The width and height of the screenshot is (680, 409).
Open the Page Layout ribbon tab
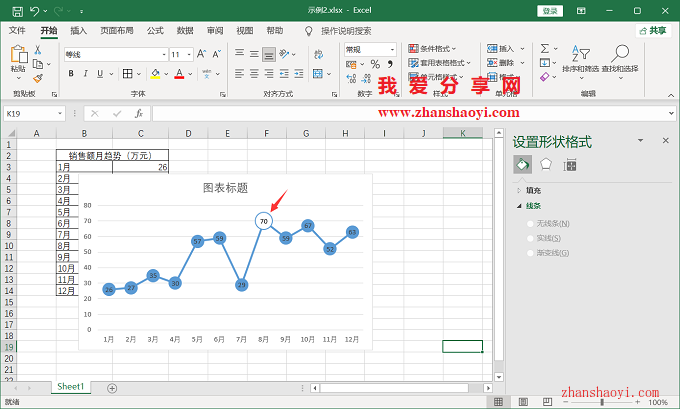click(x=117, y=30)
